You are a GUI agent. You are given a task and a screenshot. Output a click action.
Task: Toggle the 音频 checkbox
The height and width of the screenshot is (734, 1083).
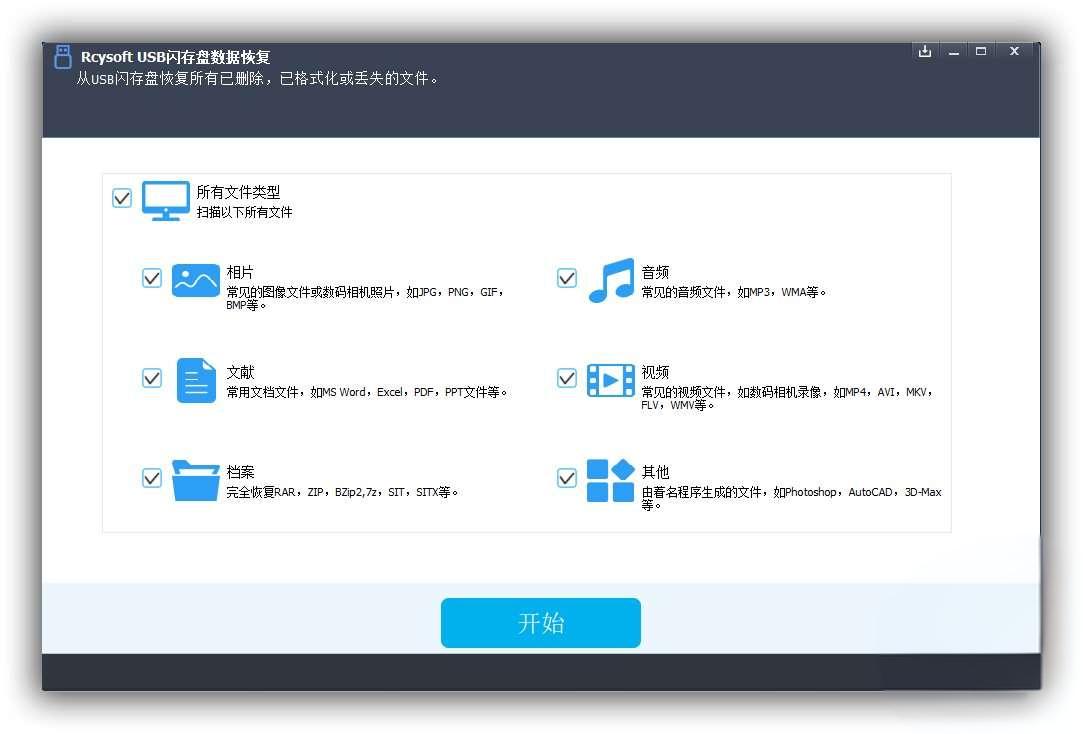567,278
